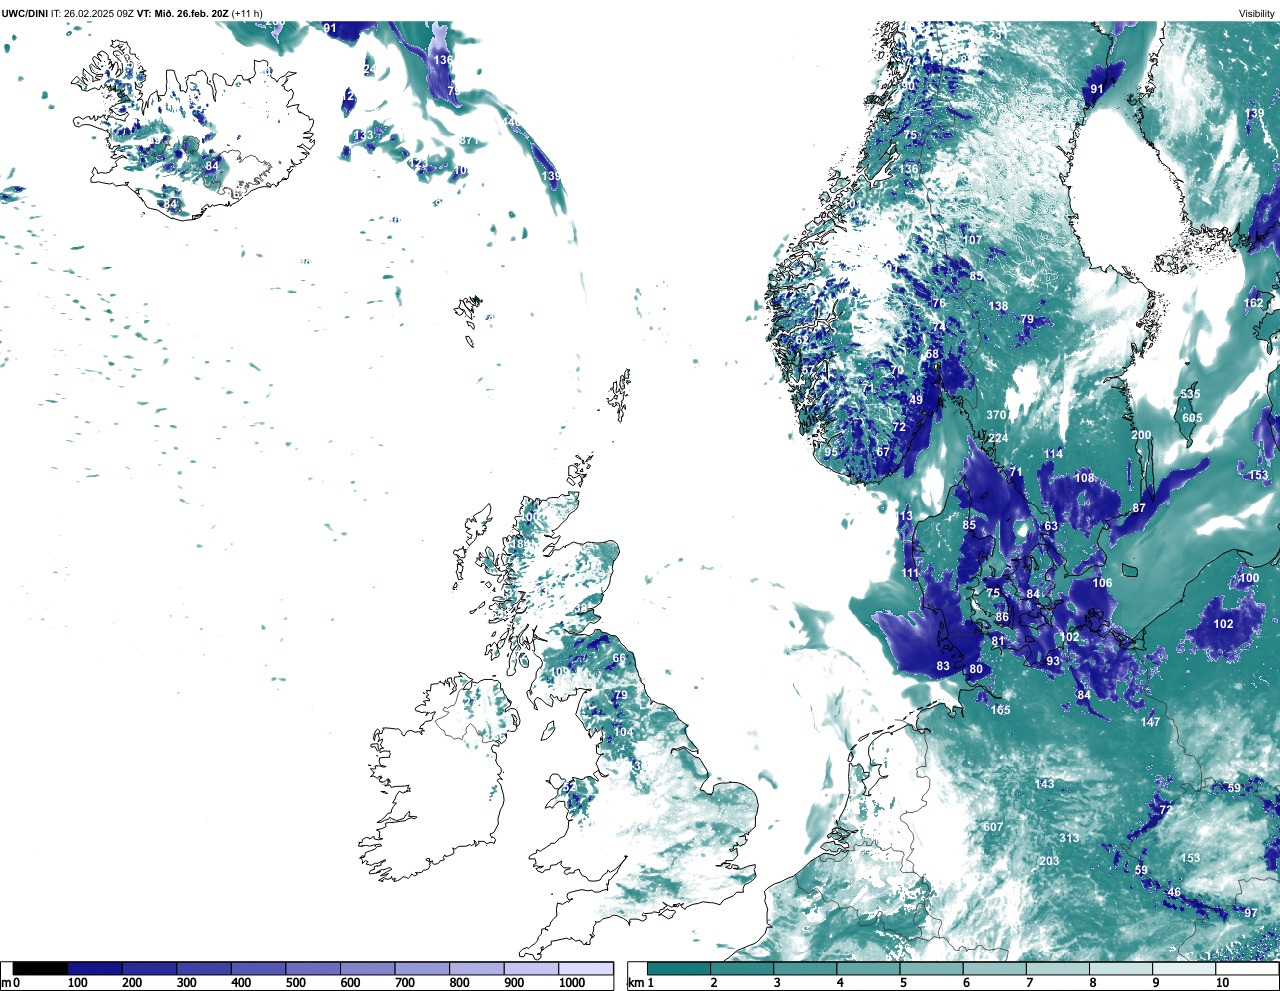Click the map visibility value 607

(993, 827)
